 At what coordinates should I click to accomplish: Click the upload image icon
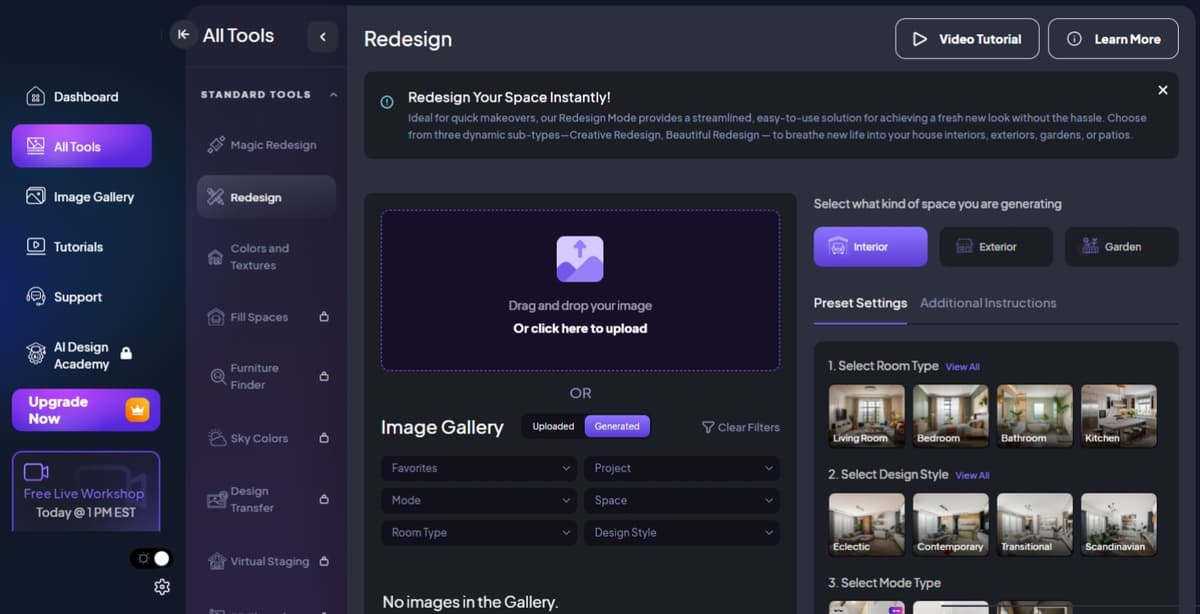tap(580, 259)
